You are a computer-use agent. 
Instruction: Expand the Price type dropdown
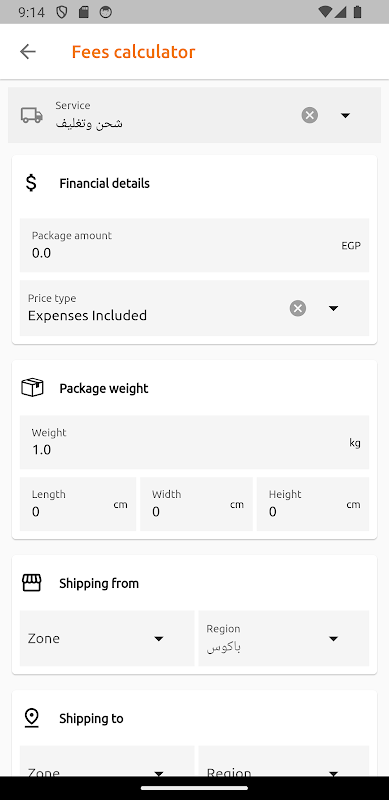[x=333, y=308]
